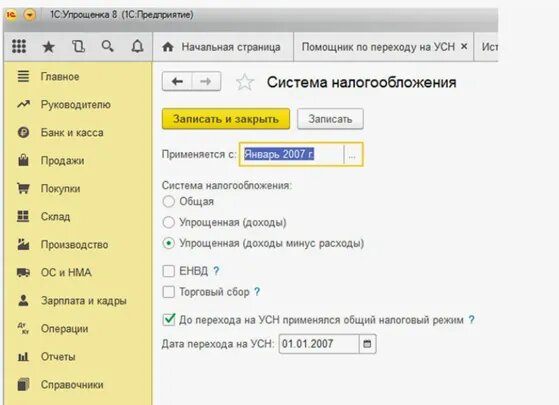The width and height of the screenshot is (559, 405).
Task: Click the Руководителю trend line icon
Action: tap(23, 104)
